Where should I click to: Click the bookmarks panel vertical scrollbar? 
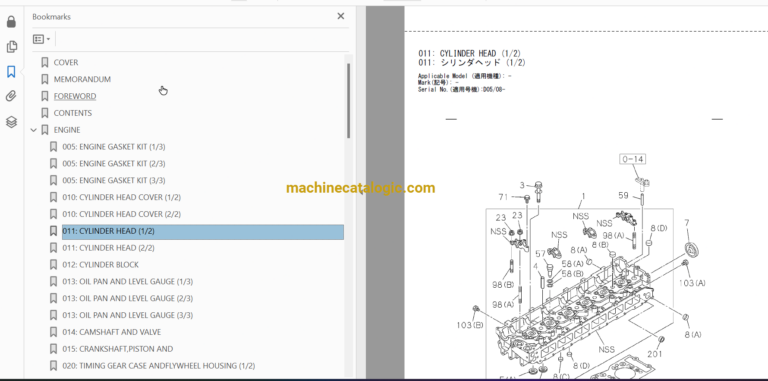coord(349,100)
